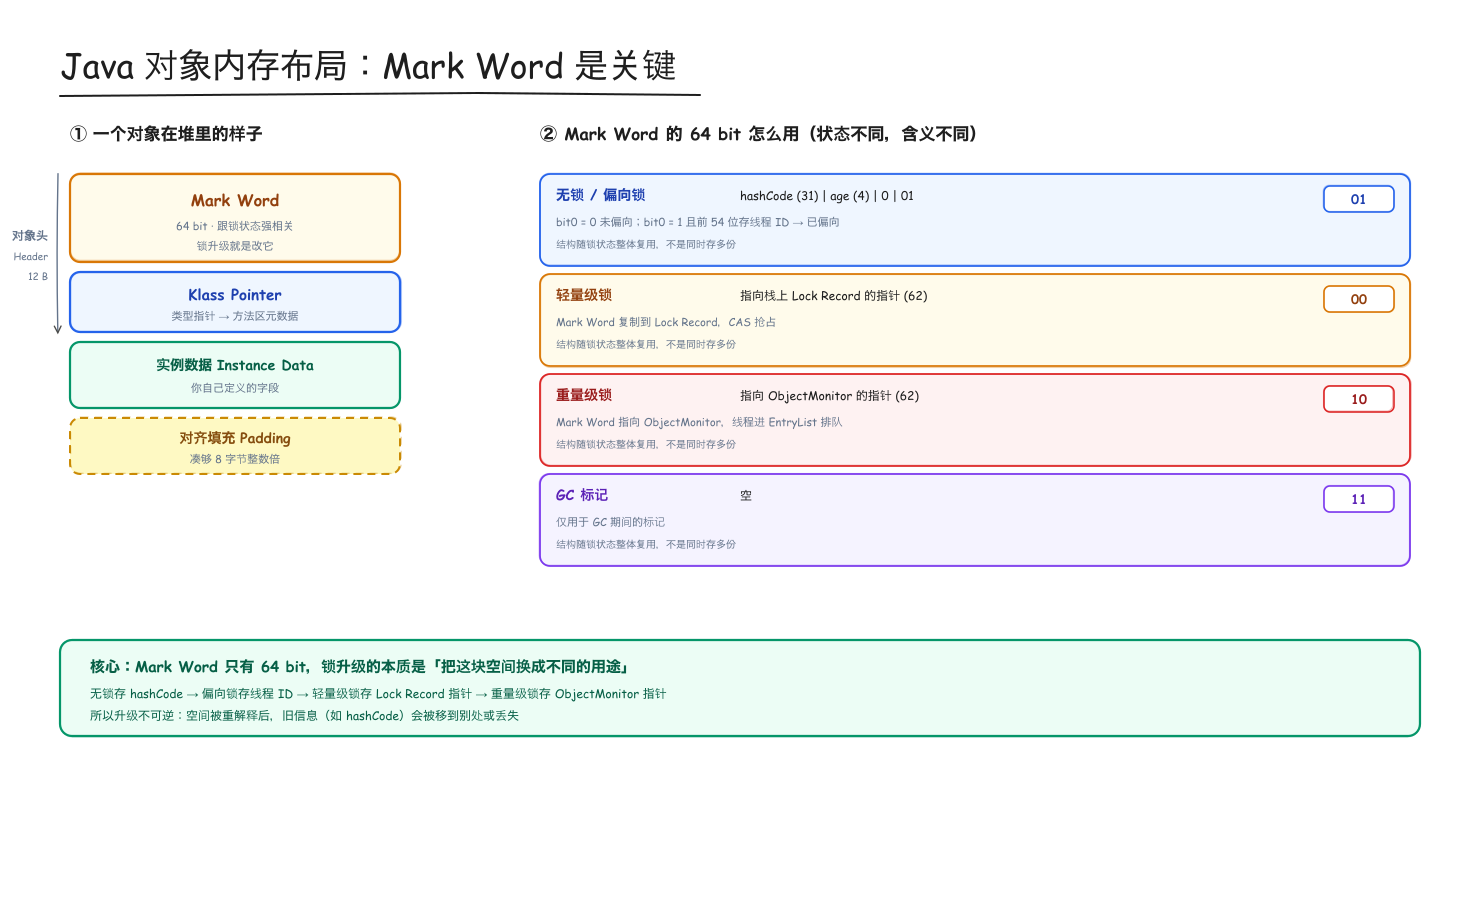Click the 11 lock-state tag
The image size is (1480, 900).
tap(1358, 499)
